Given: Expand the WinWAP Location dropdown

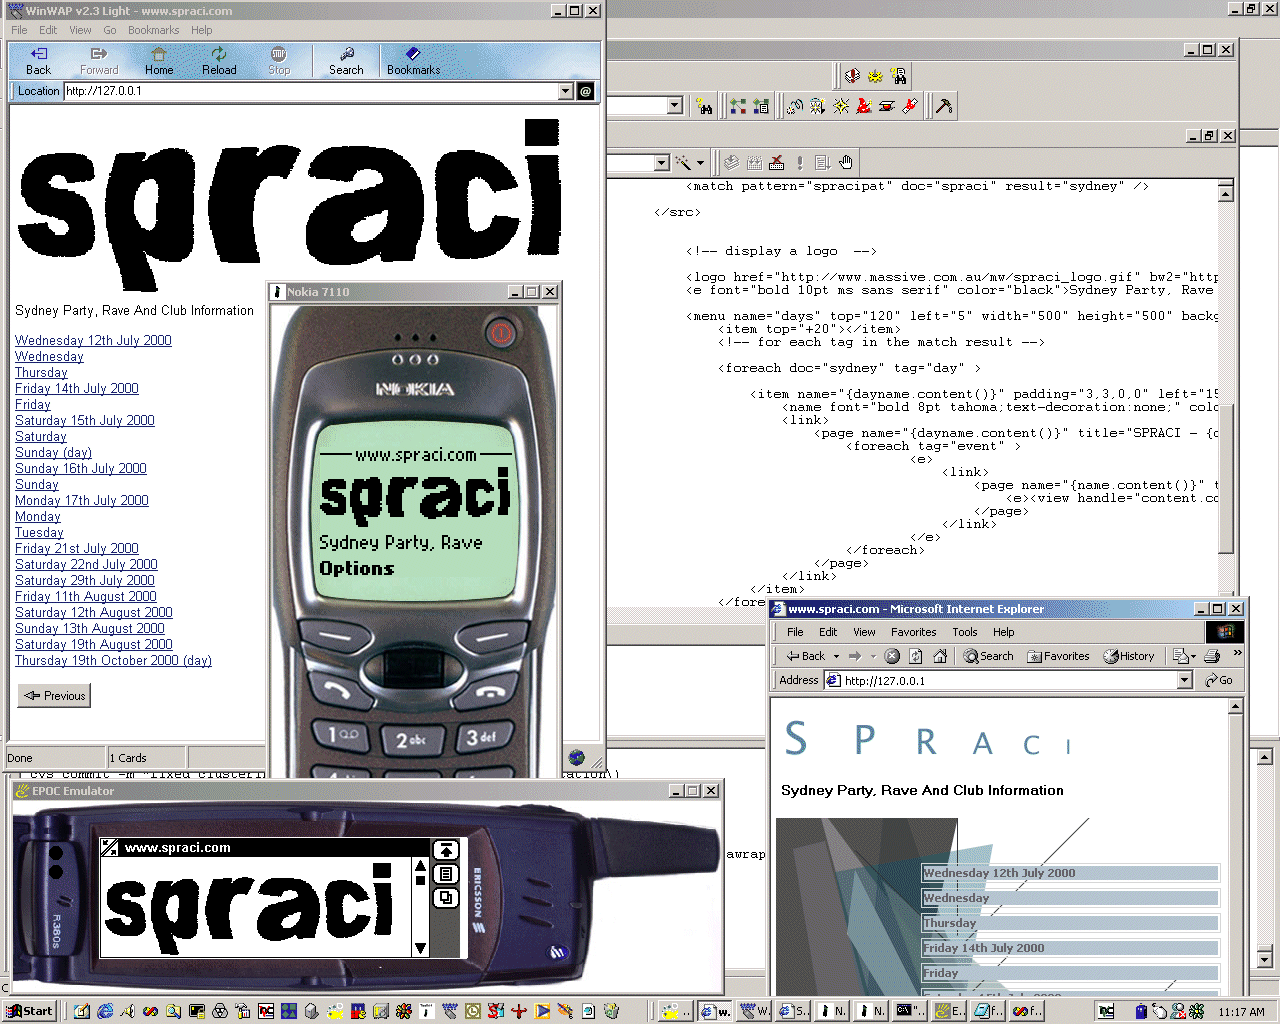Looking at the screenshot, I should tap(565, 91).
